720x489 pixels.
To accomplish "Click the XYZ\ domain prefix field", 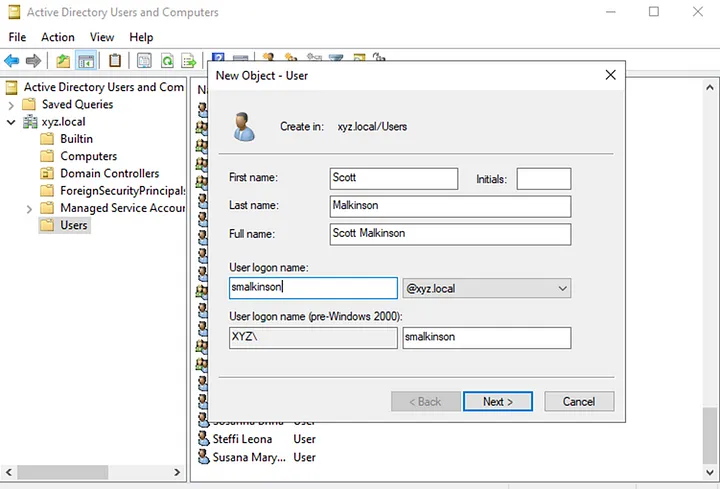I will click(x=313, y=338).
